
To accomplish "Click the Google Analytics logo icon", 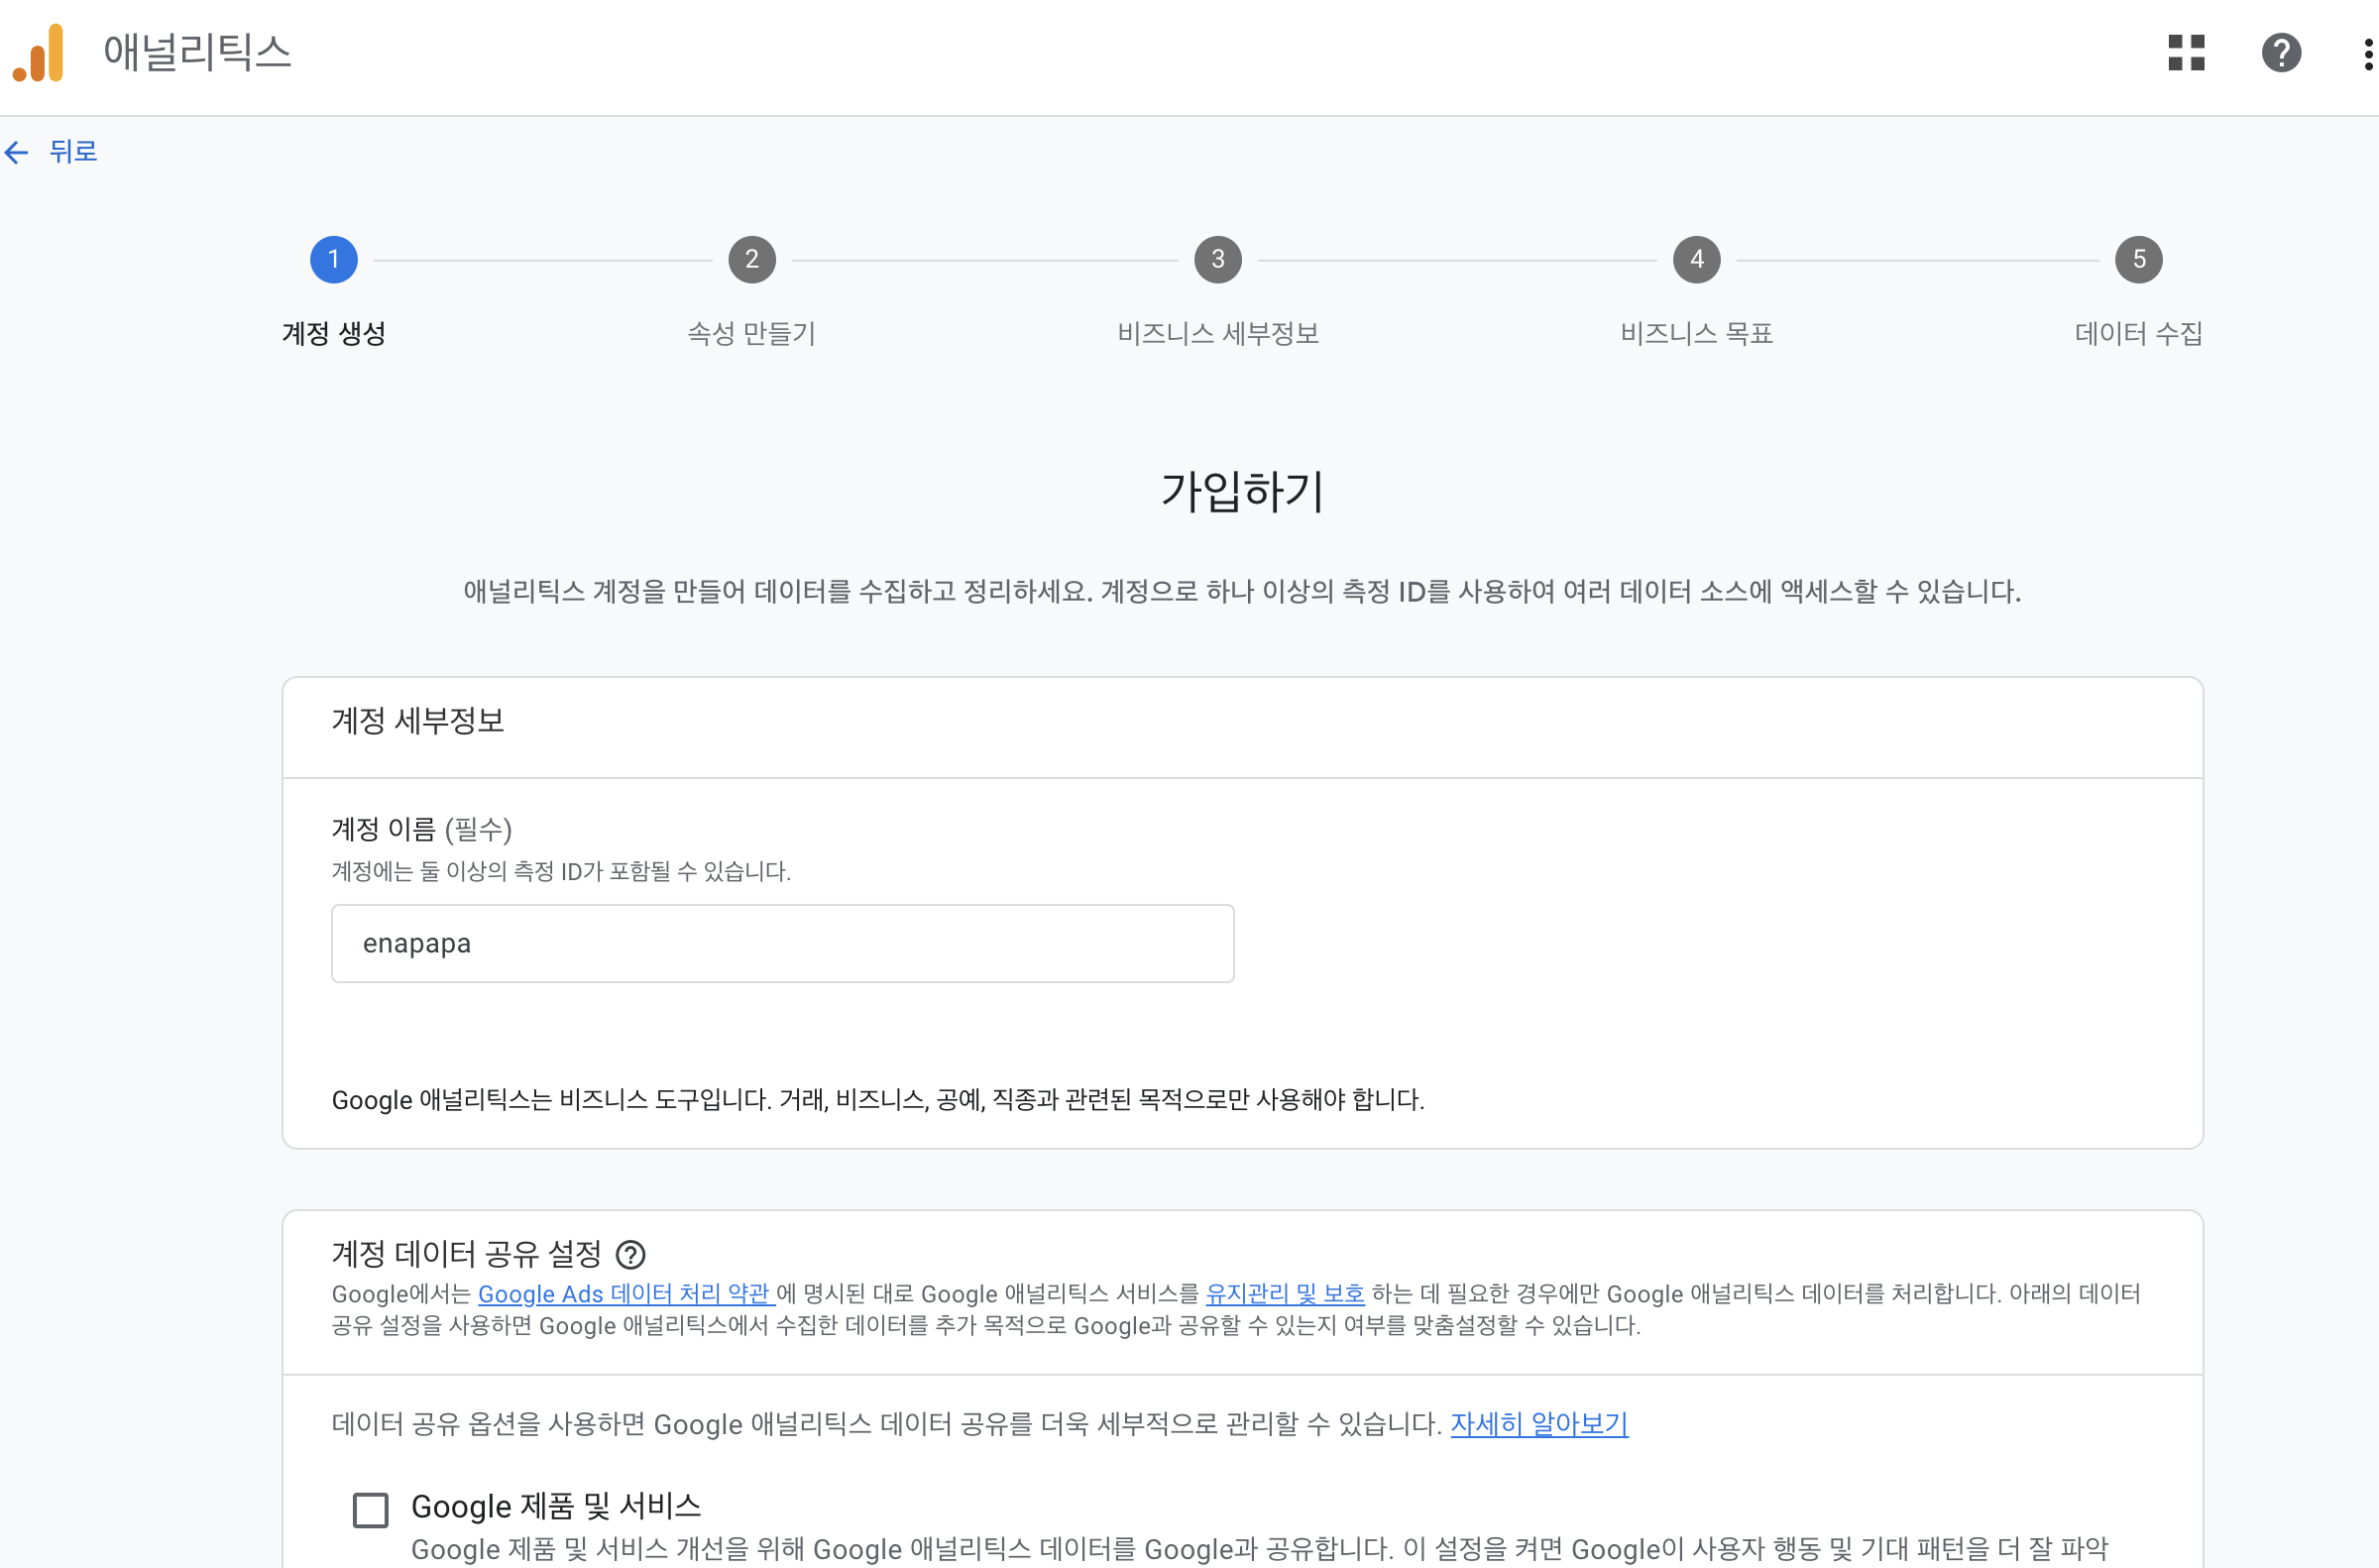I will pyautogui.click(x=38, y=52).
